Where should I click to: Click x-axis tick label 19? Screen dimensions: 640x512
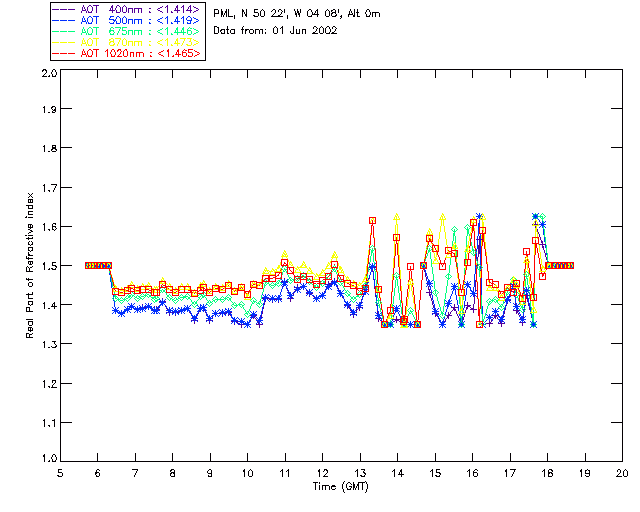585,473
